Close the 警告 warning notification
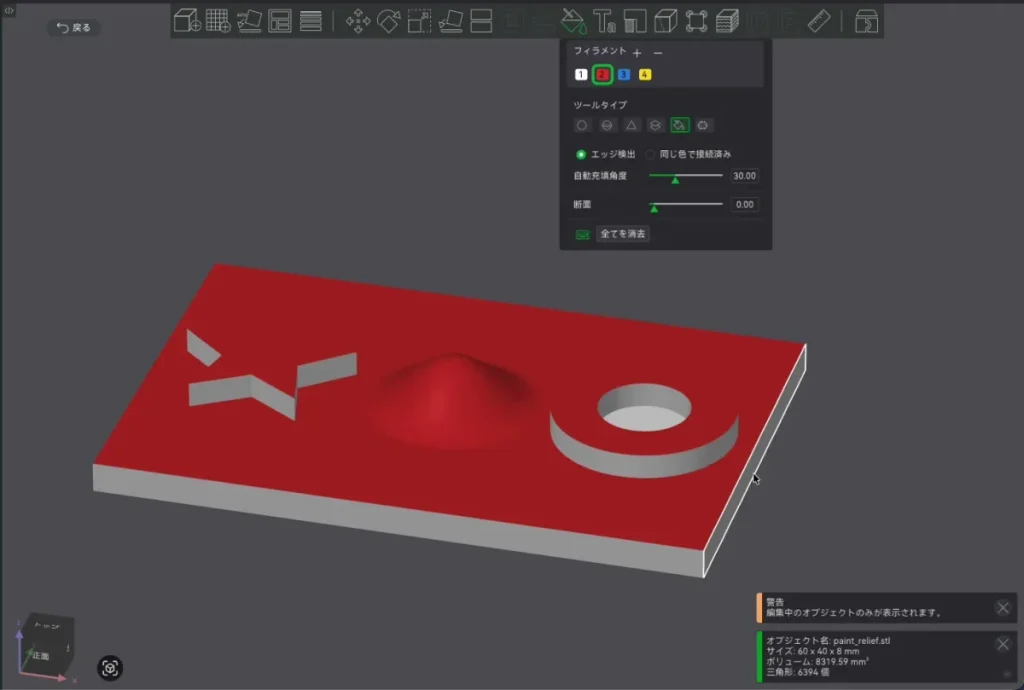 pos(1003,608)
